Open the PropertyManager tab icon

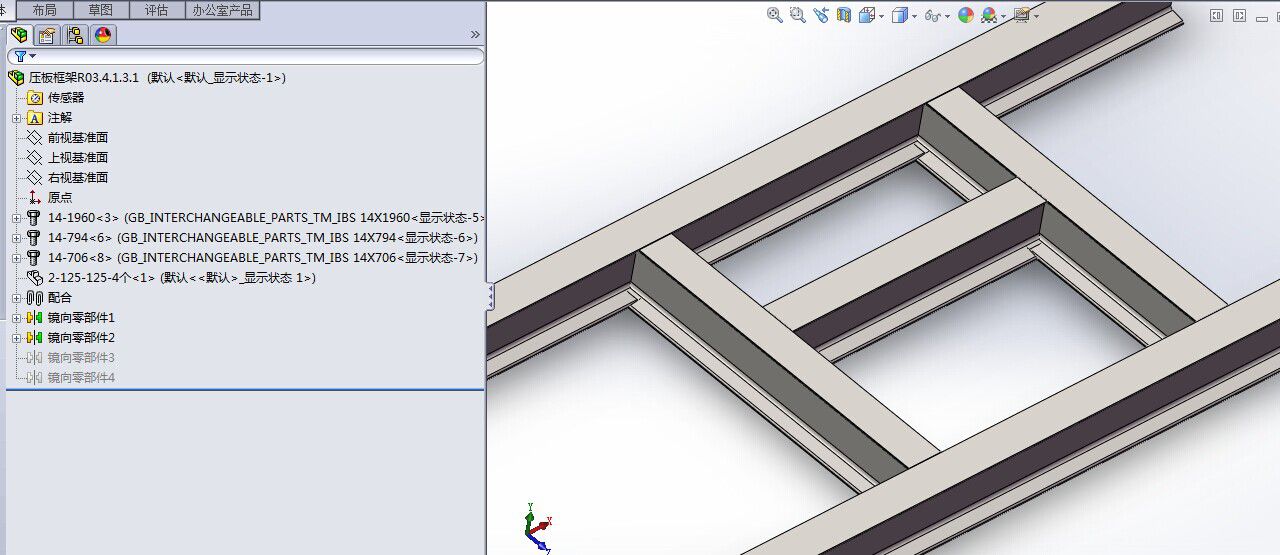pyautogui.click(x=46, y=35)
